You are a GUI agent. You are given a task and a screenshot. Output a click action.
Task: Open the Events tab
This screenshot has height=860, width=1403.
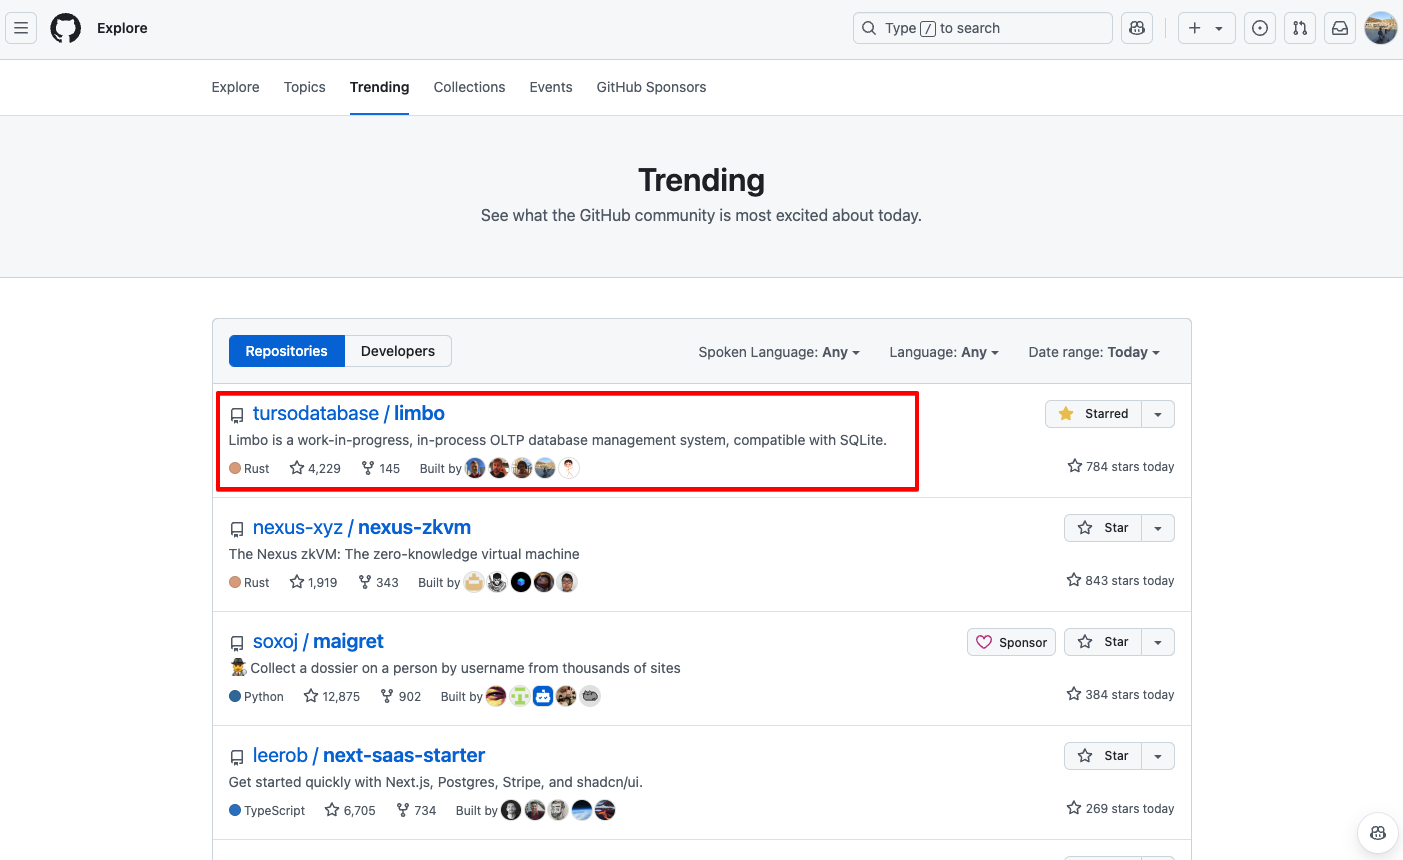(551, 87)
